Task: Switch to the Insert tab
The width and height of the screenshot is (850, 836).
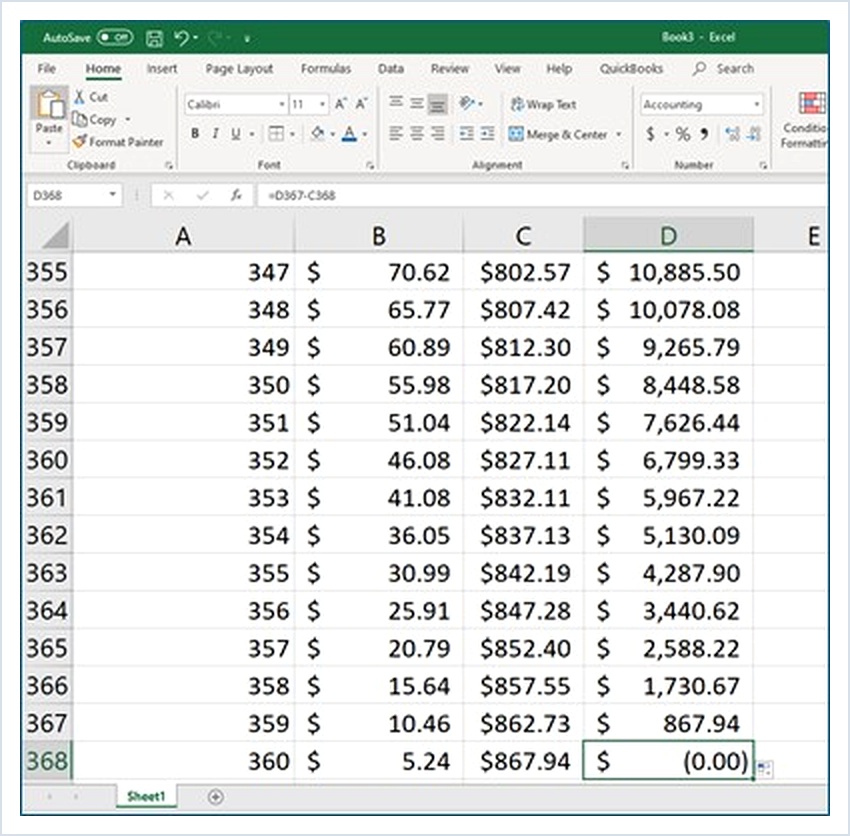Action: 162,68
